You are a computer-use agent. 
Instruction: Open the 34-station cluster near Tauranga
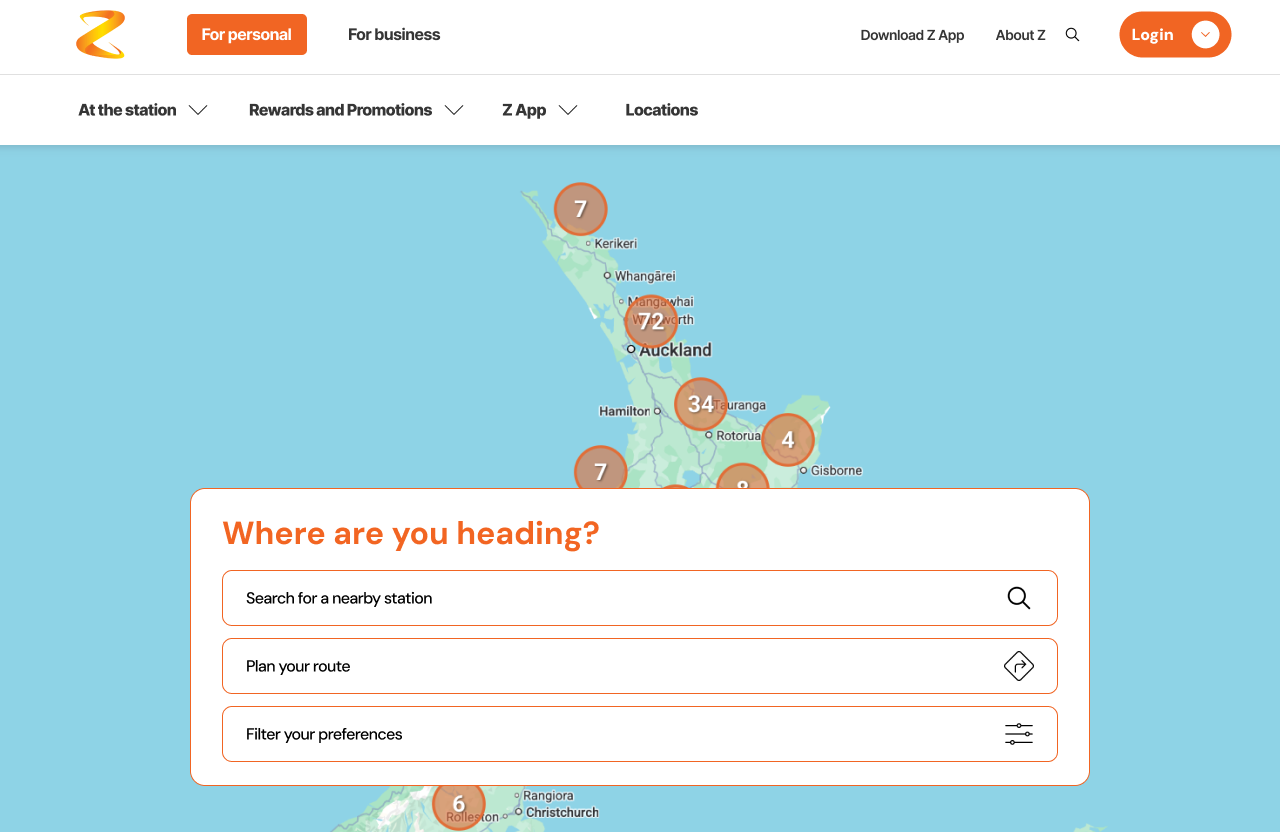[701, 404]
